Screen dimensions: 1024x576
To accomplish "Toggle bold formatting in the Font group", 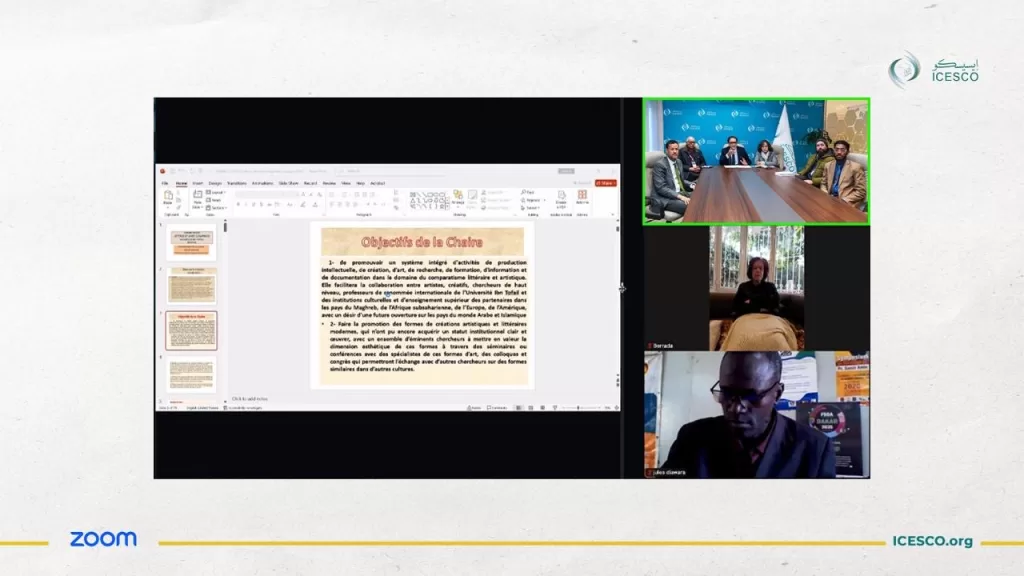I will pyautogui.click(x=238, y=205).
